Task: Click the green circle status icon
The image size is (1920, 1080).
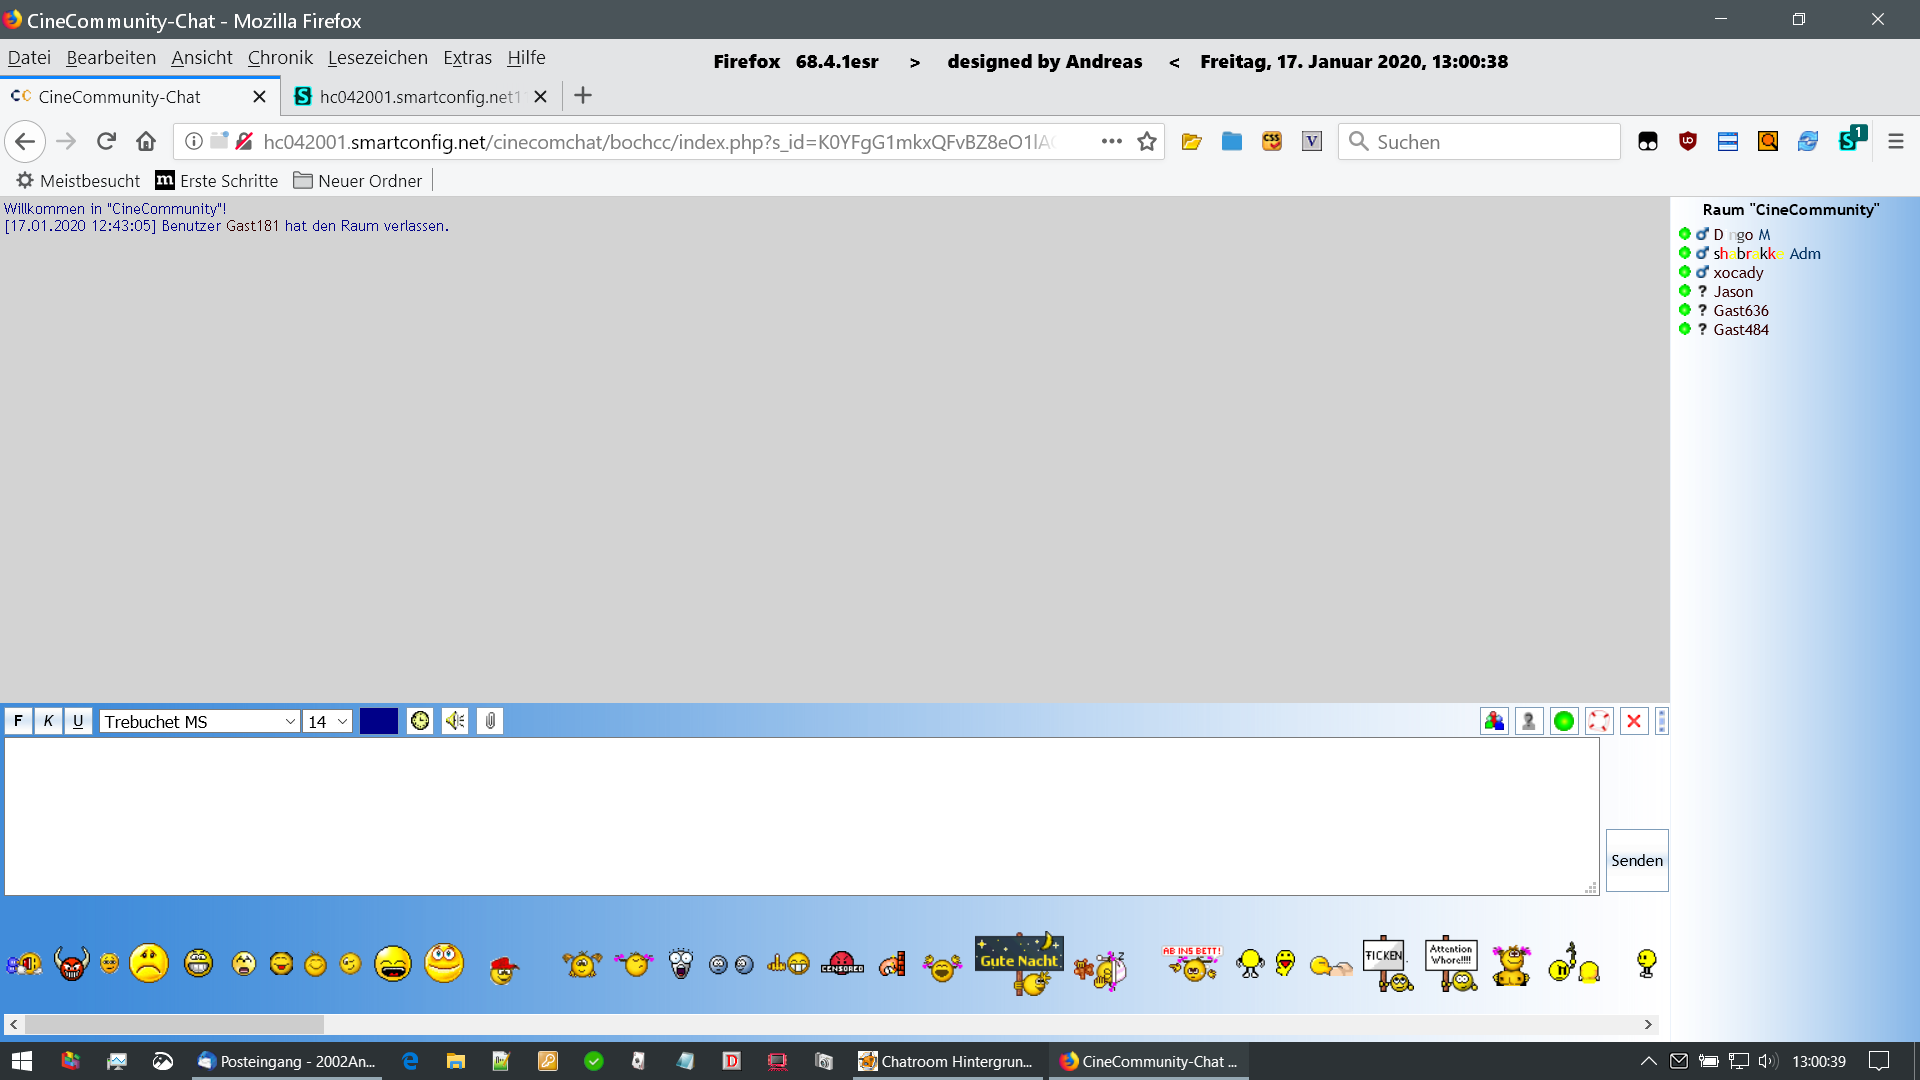Action: [x=1564, y=721]
